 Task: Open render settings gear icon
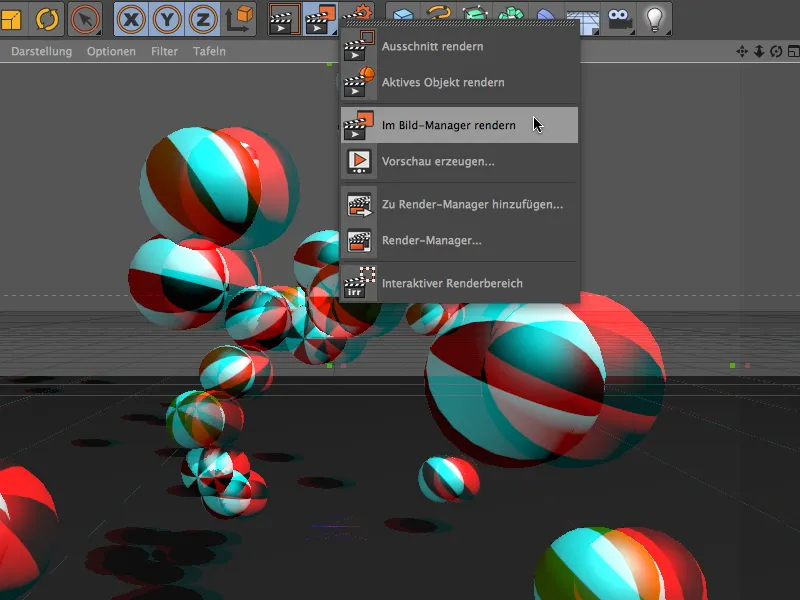(x=358, y=12)
